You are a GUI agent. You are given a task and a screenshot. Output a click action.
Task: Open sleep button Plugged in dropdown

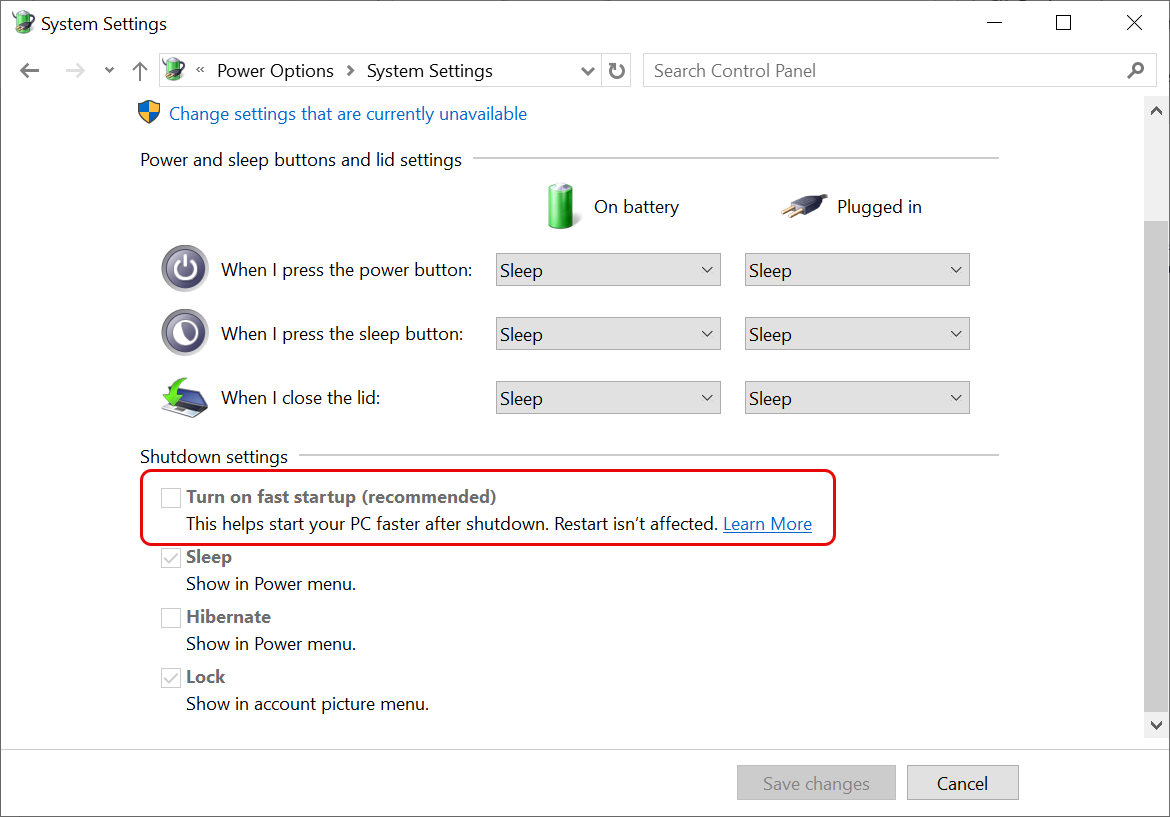(857, 334)
